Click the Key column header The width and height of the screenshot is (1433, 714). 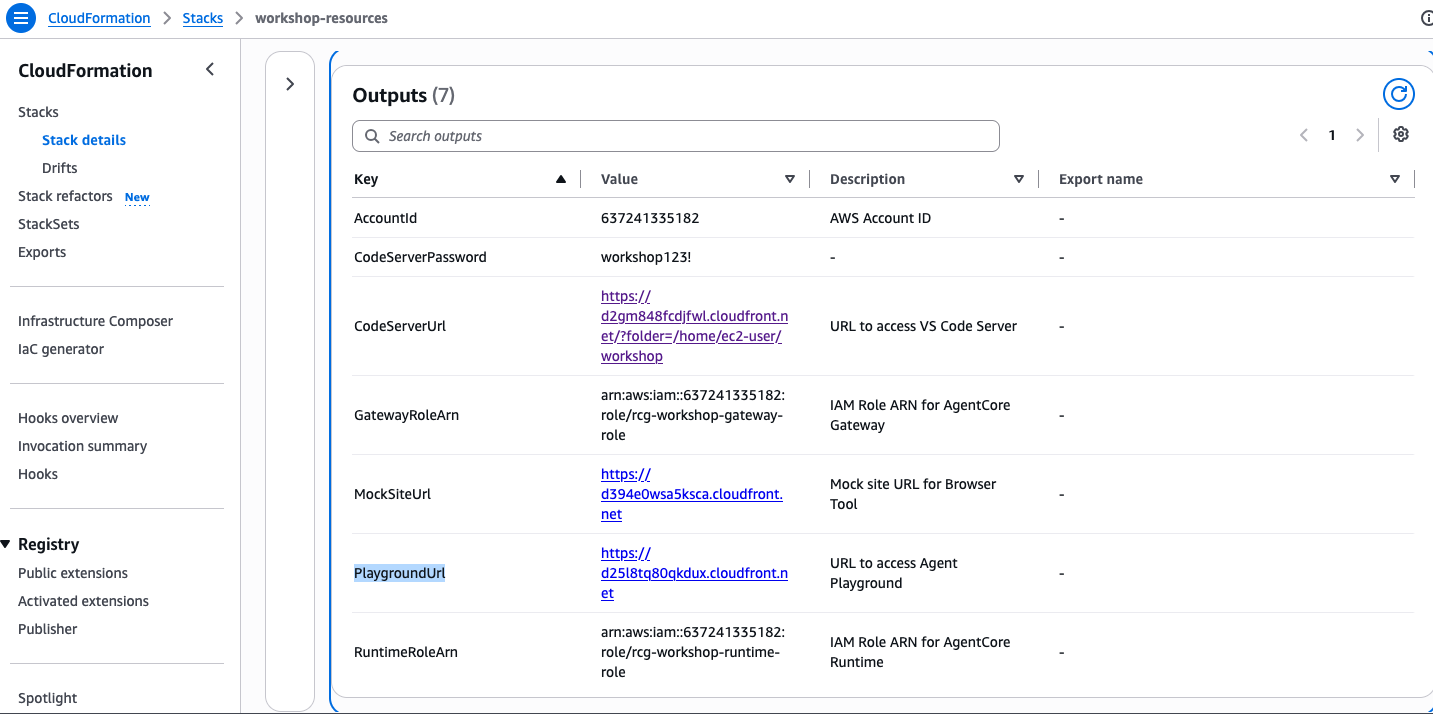366,179
